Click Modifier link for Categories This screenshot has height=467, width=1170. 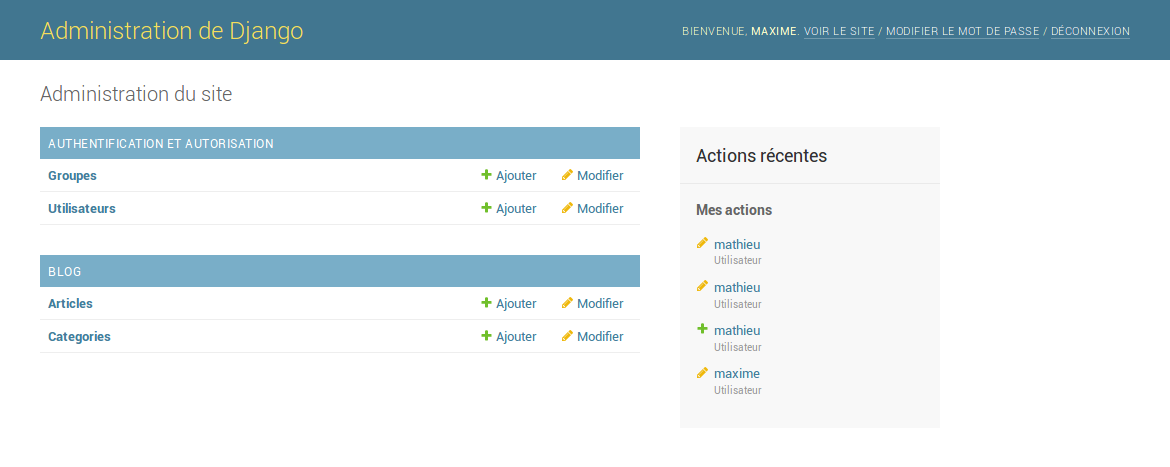coord(600,336)
